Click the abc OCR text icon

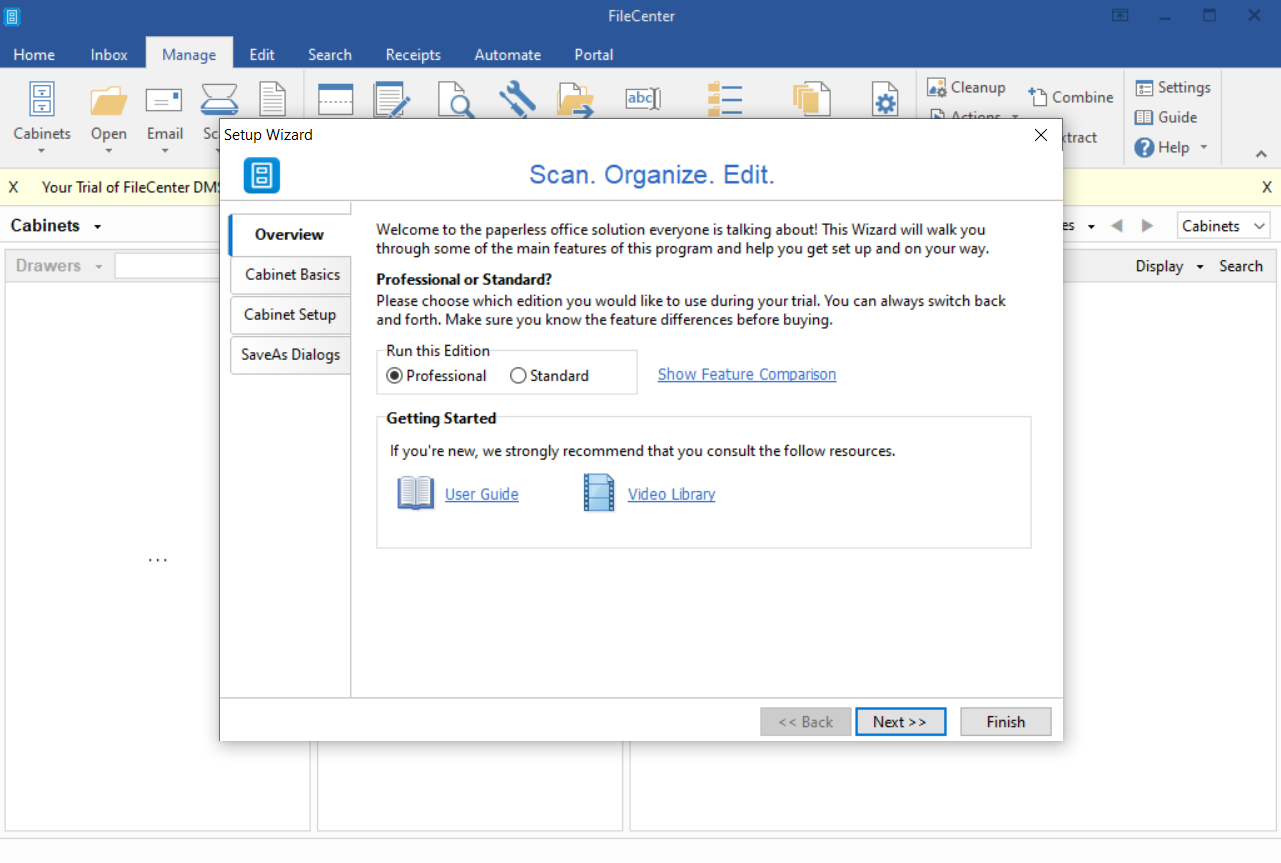coord(643,99)
